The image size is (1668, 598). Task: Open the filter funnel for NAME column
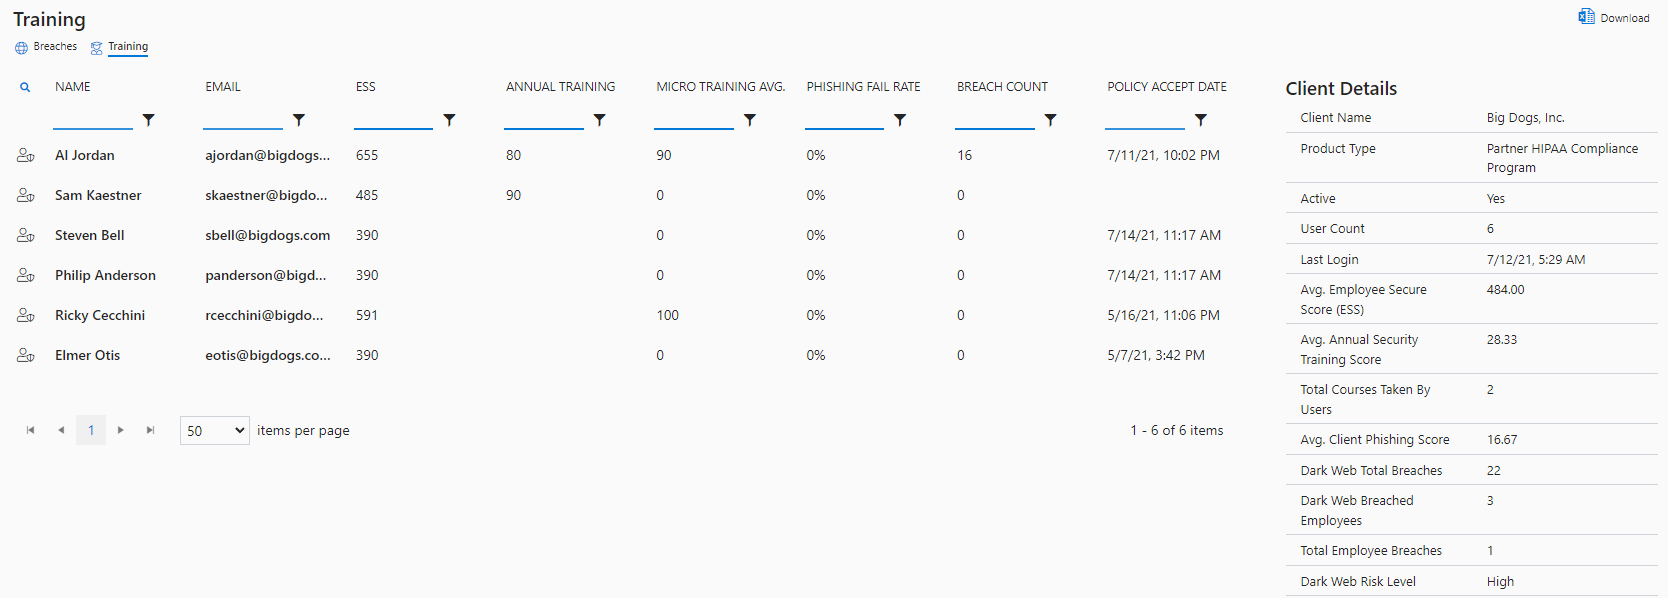click(148, 120)
